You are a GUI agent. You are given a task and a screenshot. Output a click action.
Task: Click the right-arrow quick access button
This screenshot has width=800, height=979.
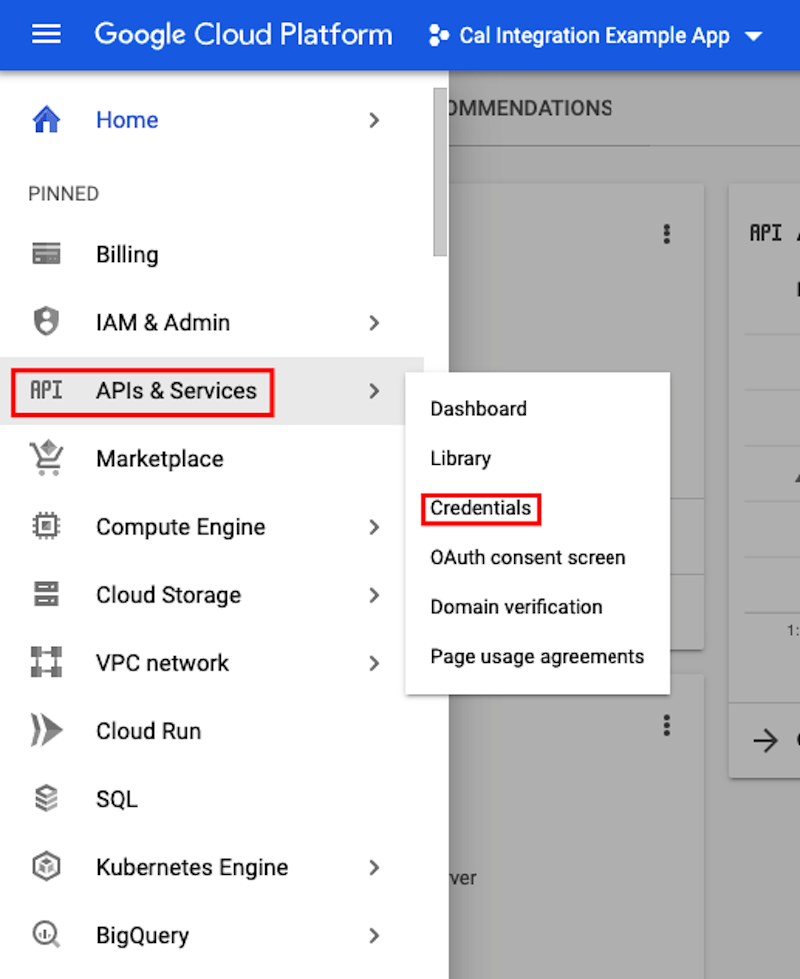pos(765,740)
